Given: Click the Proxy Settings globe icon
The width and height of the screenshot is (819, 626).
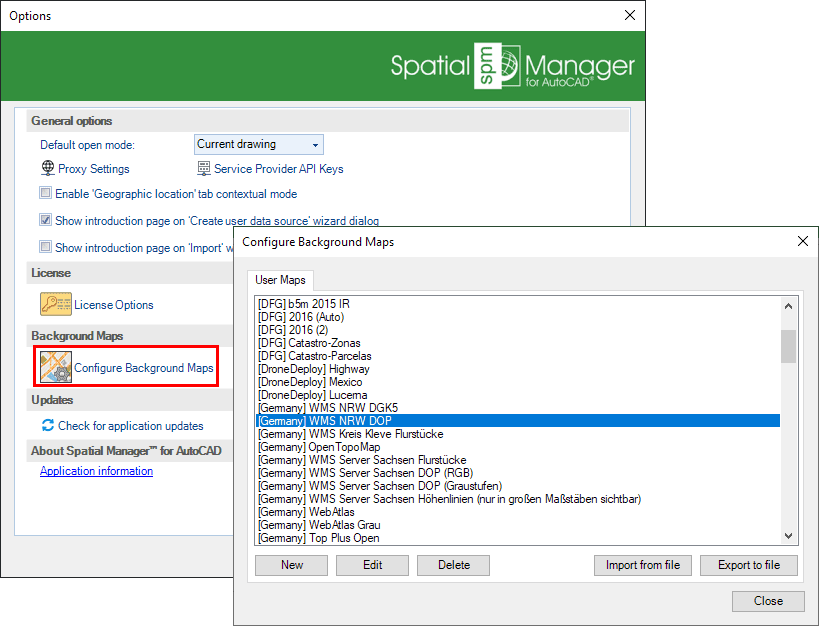Looking at the screenshot, I should [x=47, y=169].
